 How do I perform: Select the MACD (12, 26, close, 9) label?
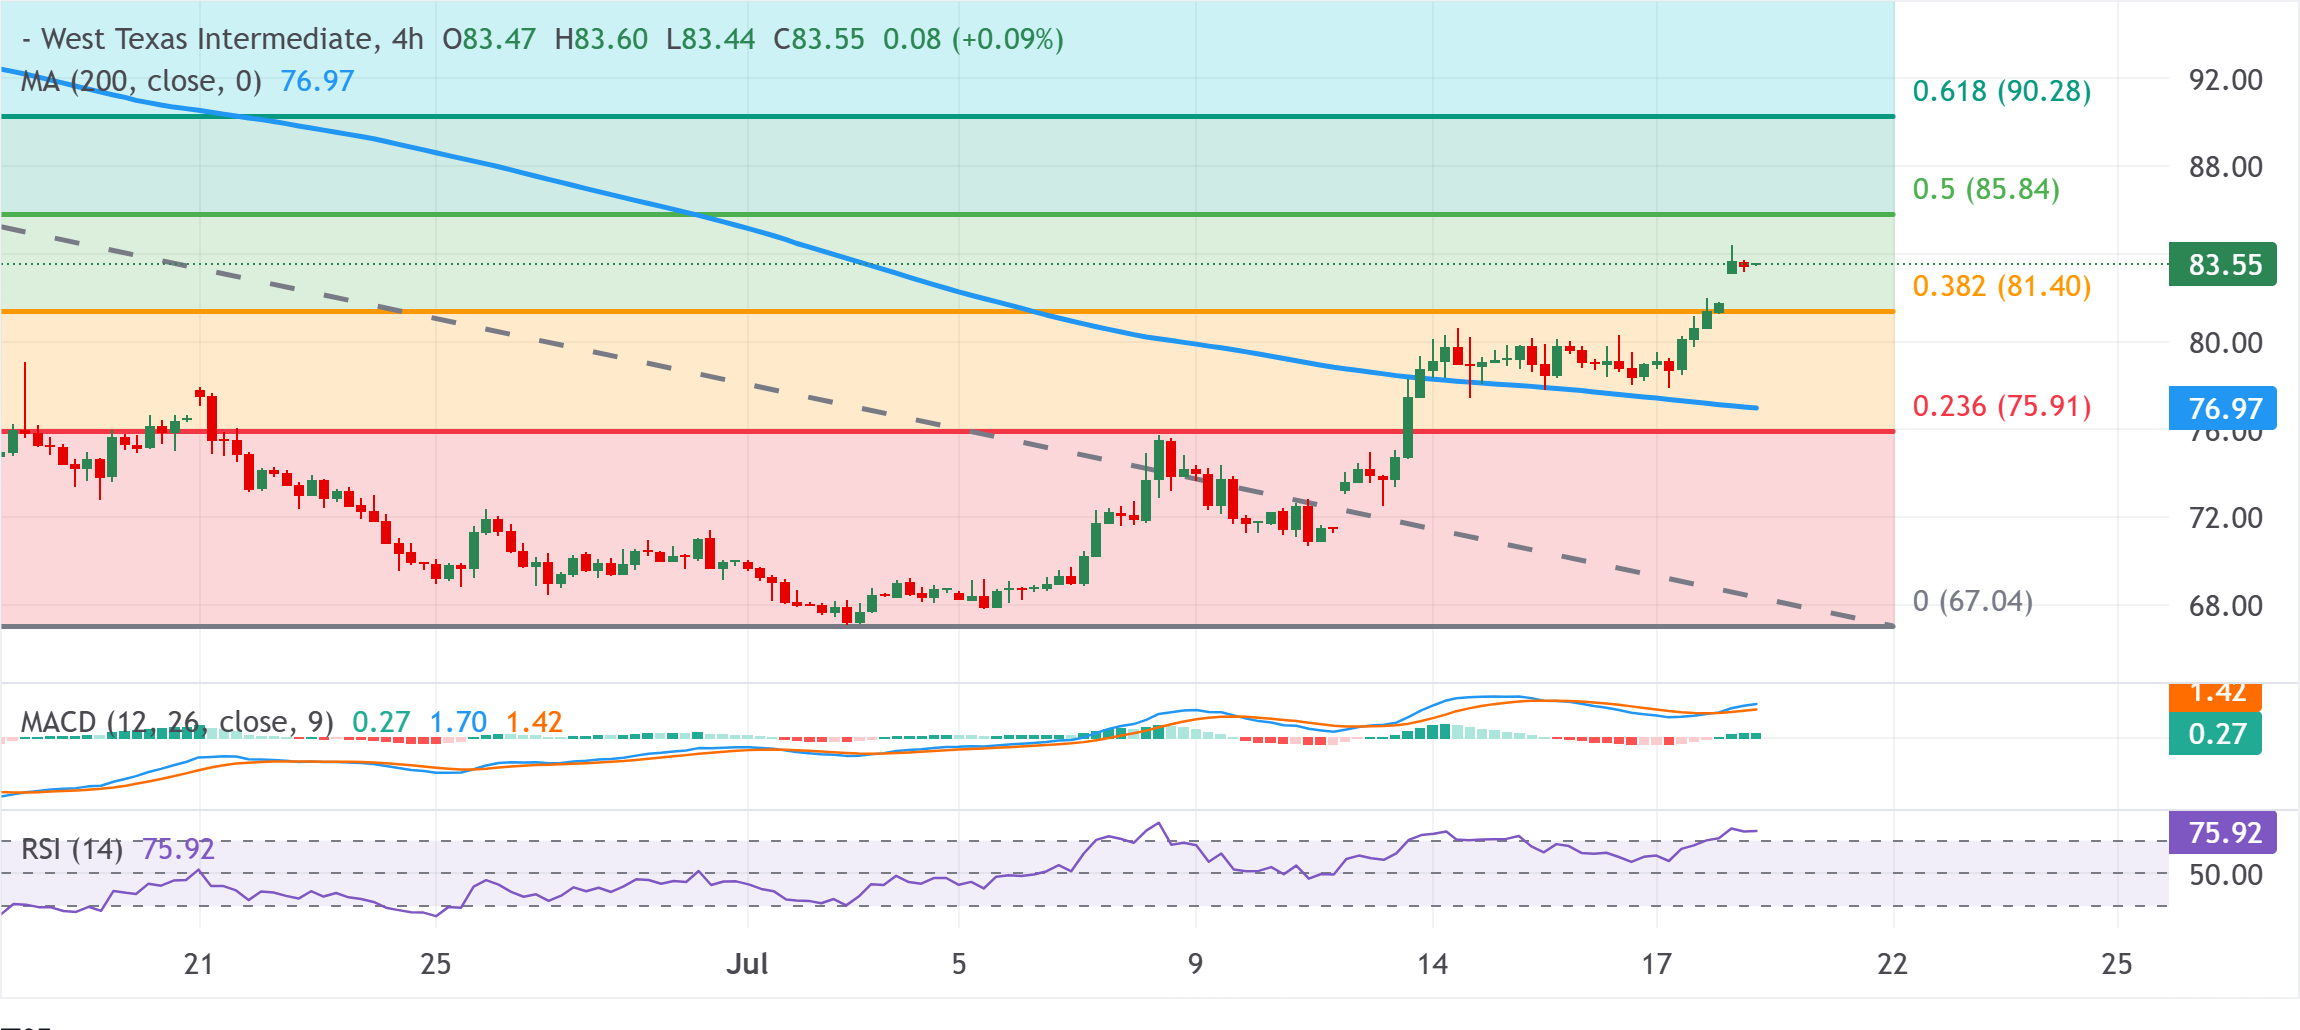177,722
